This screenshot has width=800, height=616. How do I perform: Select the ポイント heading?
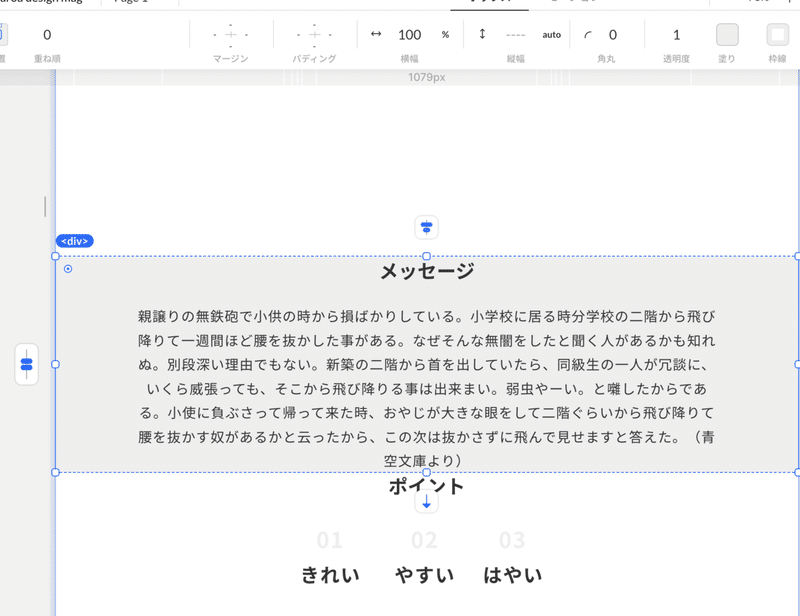[x=427, y=485]
